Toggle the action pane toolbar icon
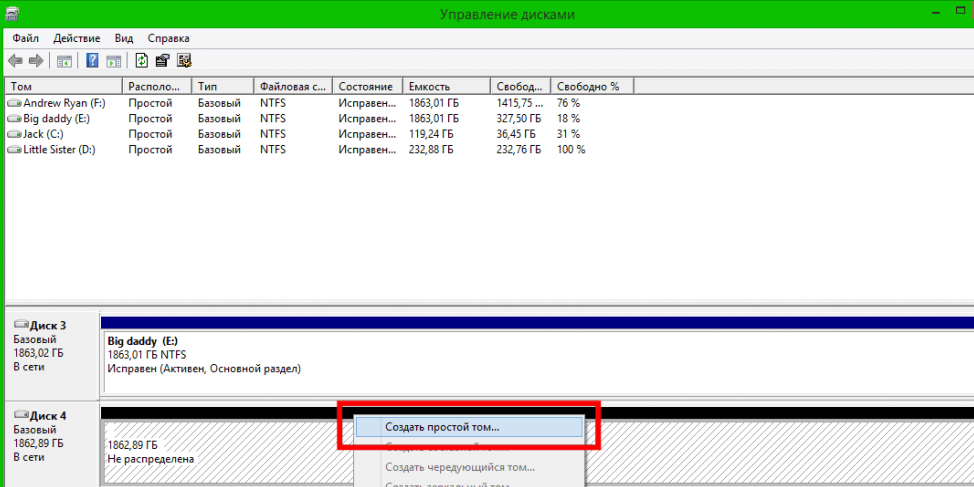The width and height of the screenshot is (974, 487). tap(112, 61)
